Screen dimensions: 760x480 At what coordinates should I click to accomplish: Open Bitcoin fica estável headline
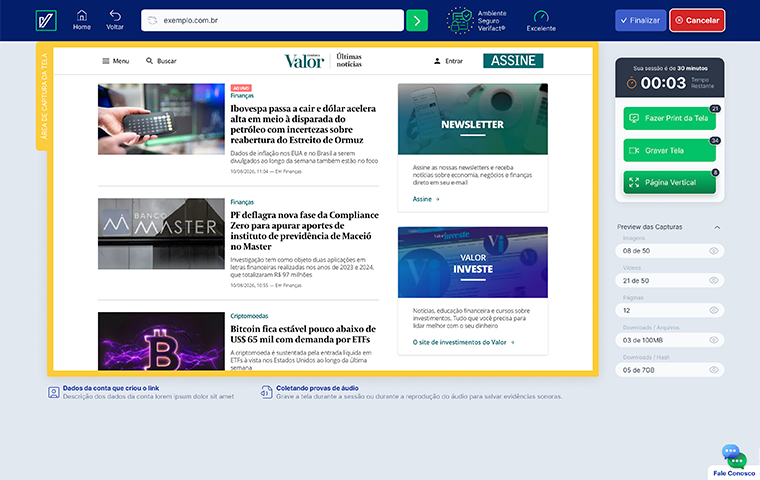(303, 334)
